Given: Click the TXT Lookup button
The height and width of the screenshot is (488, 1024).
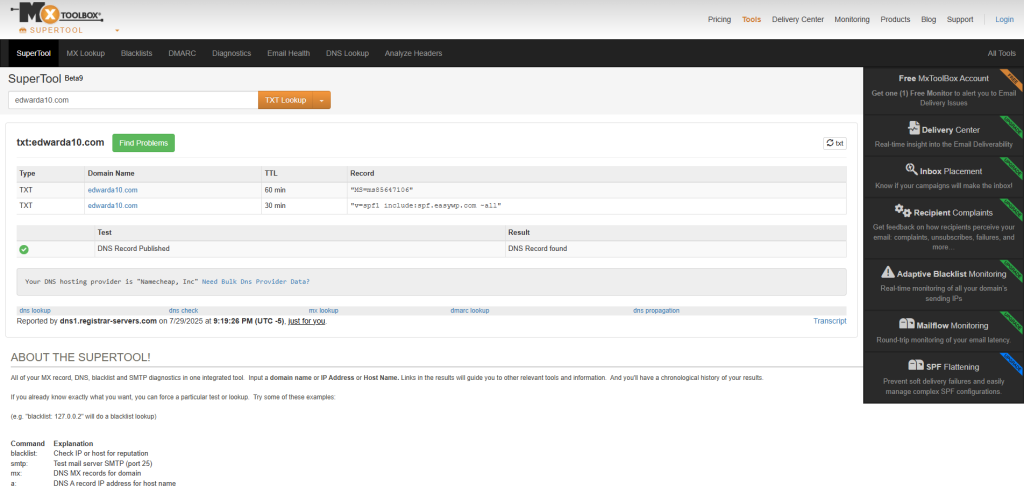Looking at the screenshot, I should (x=285, y=100).
